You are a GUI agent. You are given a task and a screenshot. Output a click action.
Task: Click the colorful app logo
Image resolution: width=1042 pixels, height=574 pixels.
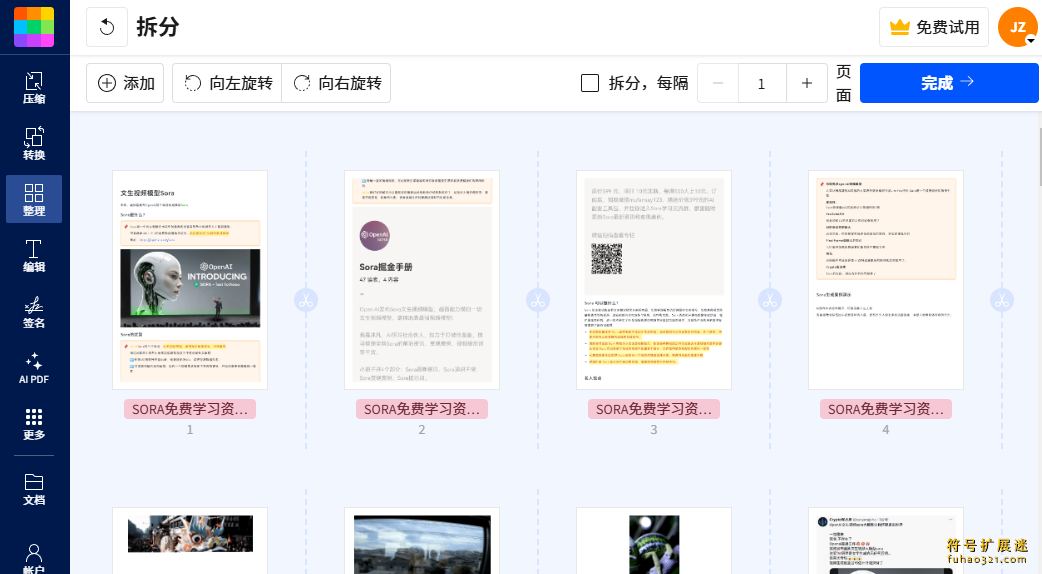[34, 27]
